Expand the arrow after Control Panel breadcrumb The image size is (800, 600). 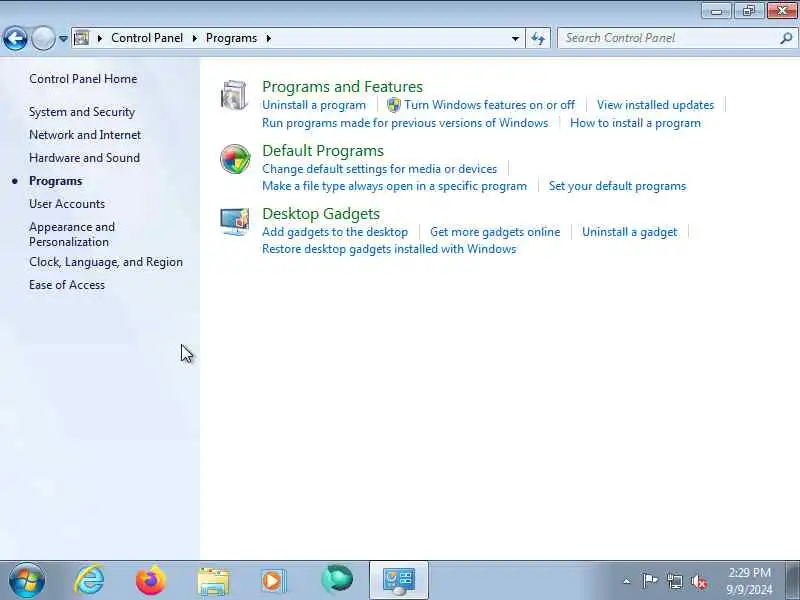pyautogui.click(x=194, y=38)
